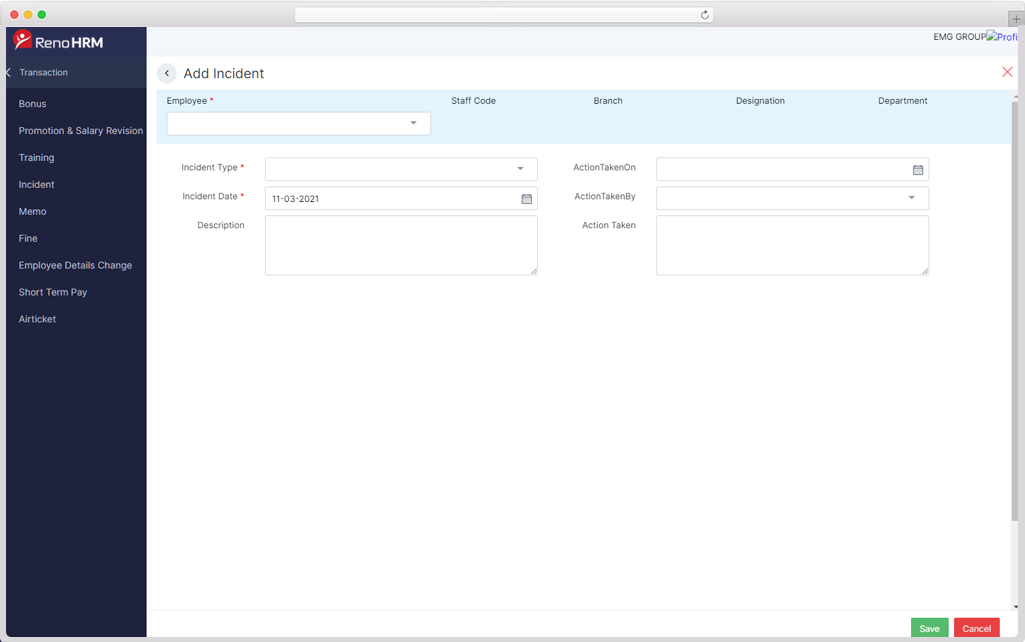Click the back arrow beside Add Incident
1025x642 pixels.
point(167,73)
